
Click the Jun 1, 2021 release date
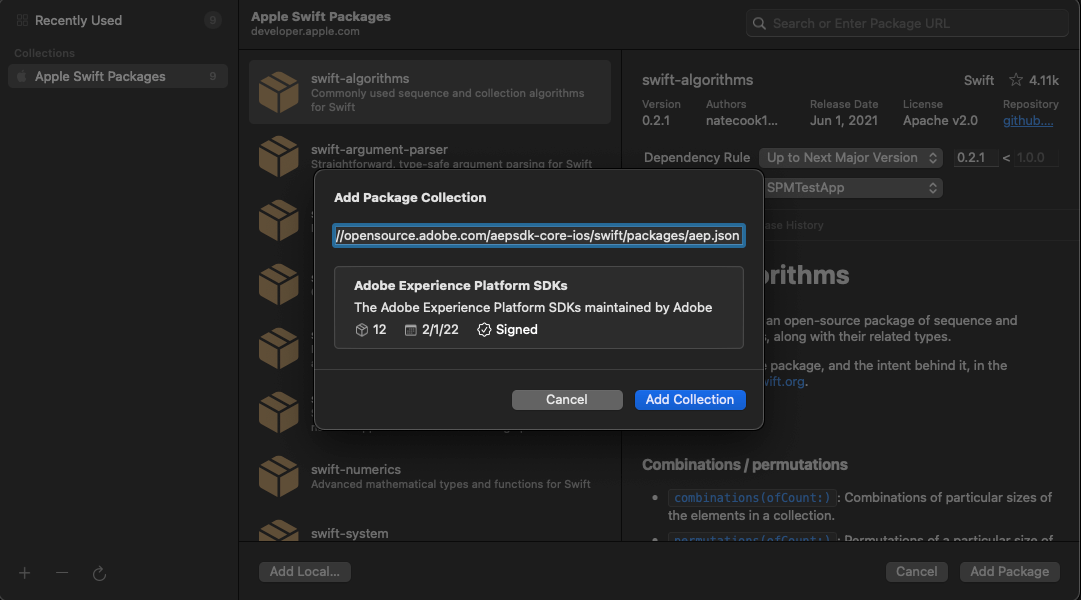pyautogui.click(x=844, y=121)
